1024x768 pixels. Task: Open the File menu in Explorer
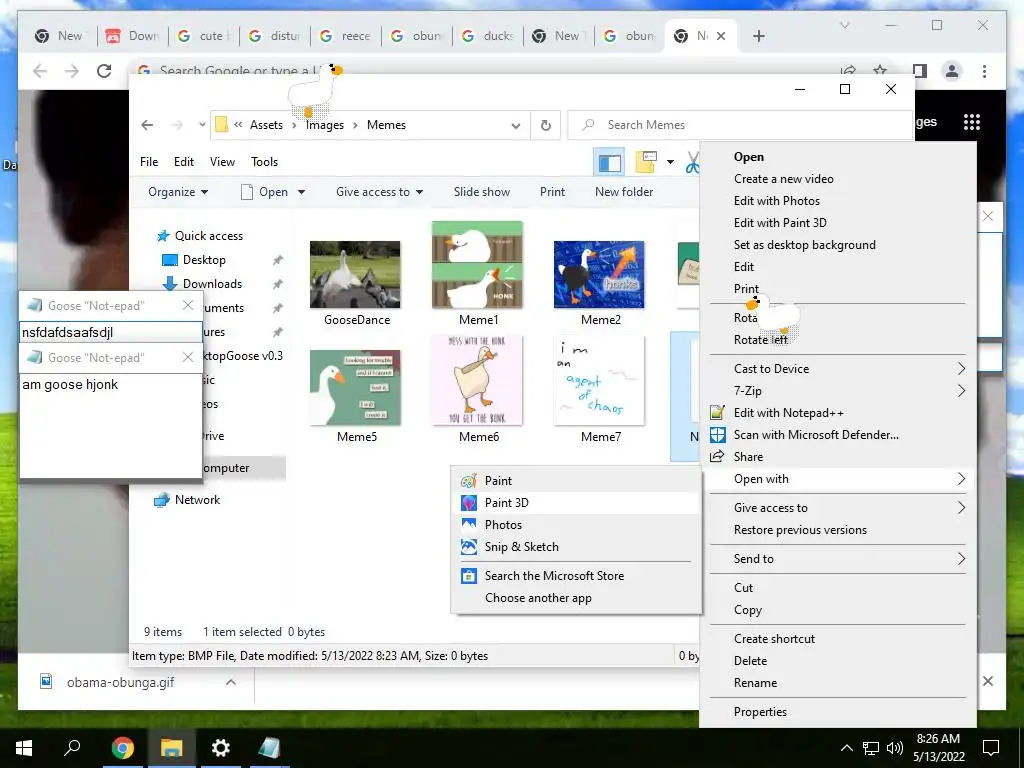click(149, 162)
